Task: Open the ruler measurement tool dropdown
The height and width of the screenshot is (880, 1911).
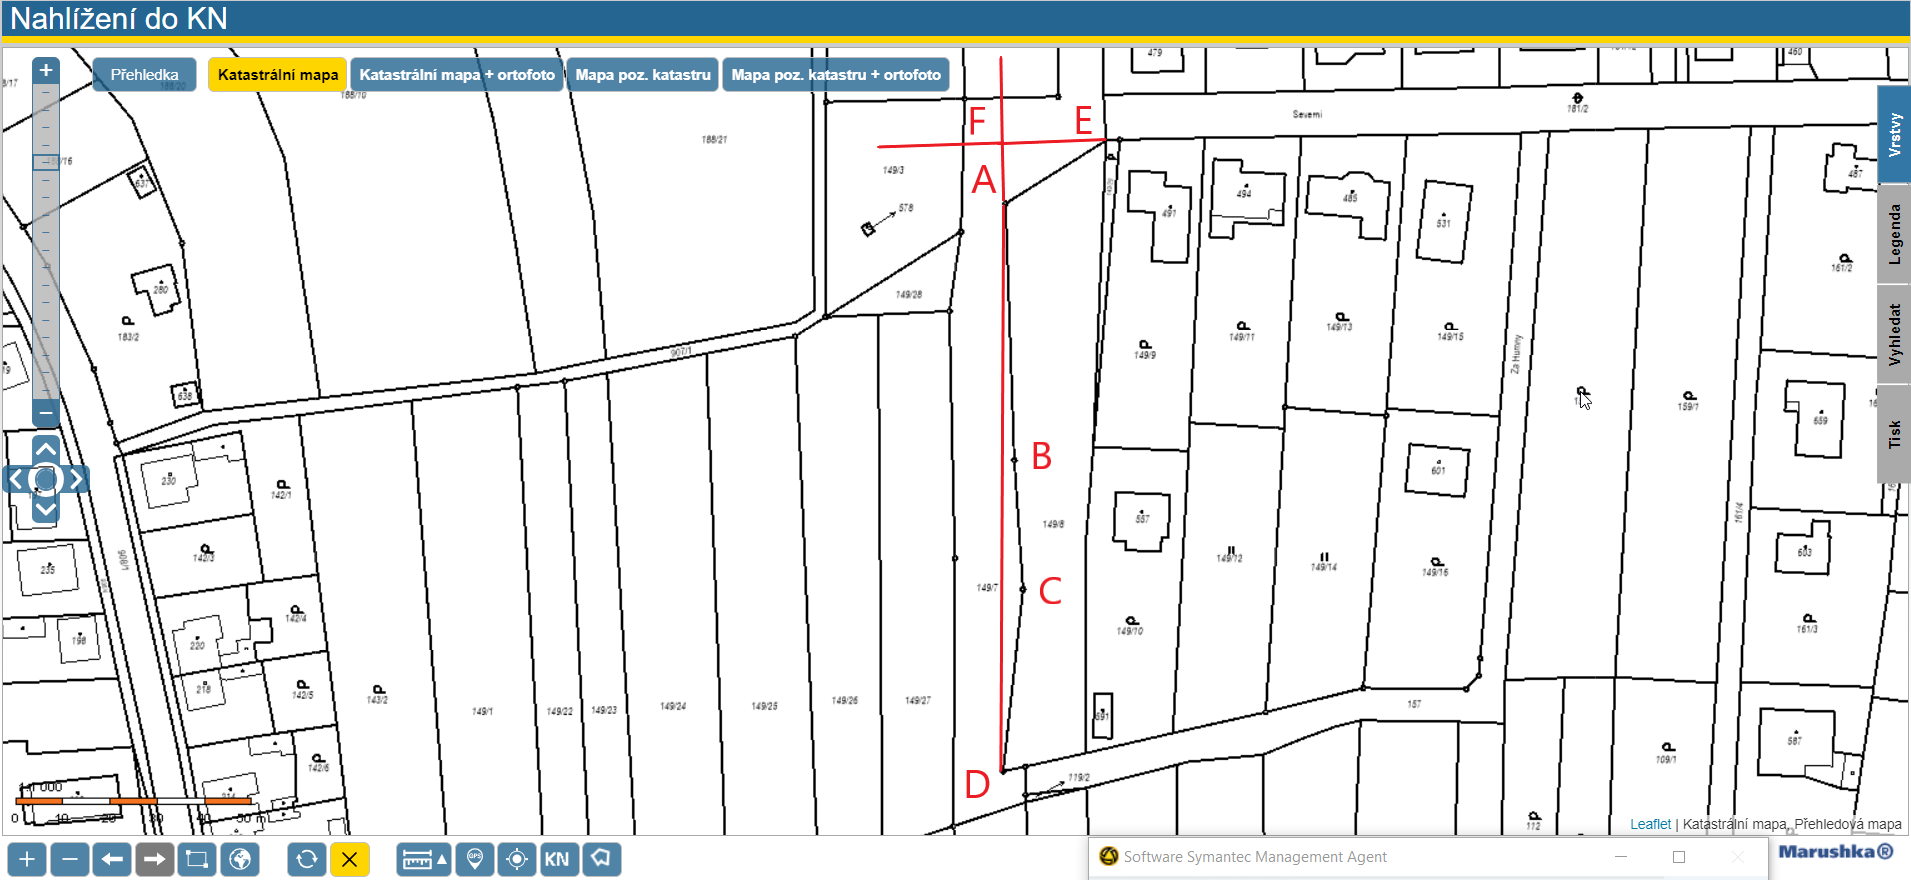Action: tap(424, 859)
